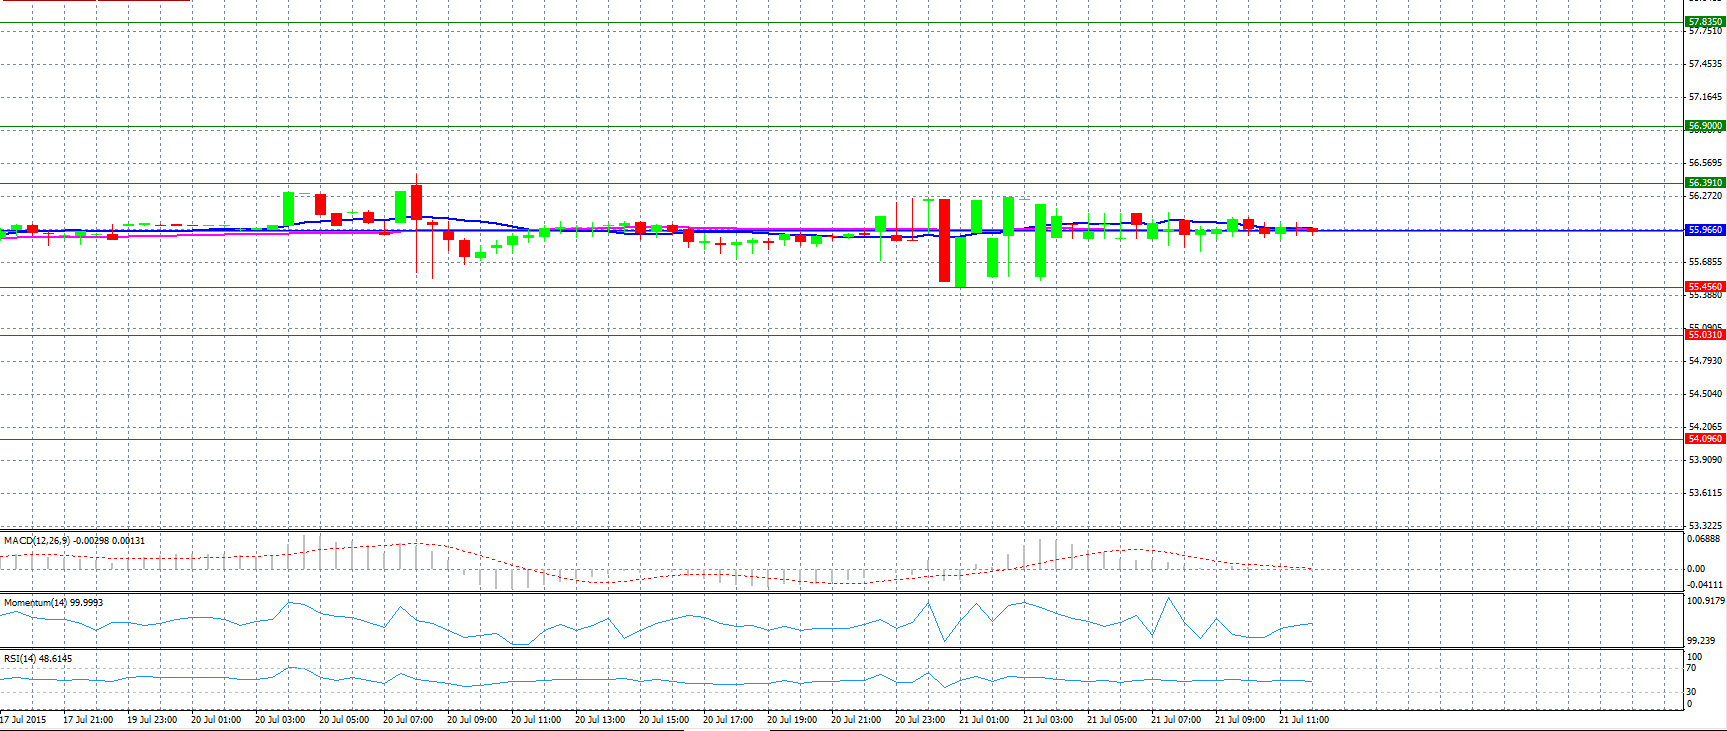Select the 17 Jul 21:00 time label

88,719
